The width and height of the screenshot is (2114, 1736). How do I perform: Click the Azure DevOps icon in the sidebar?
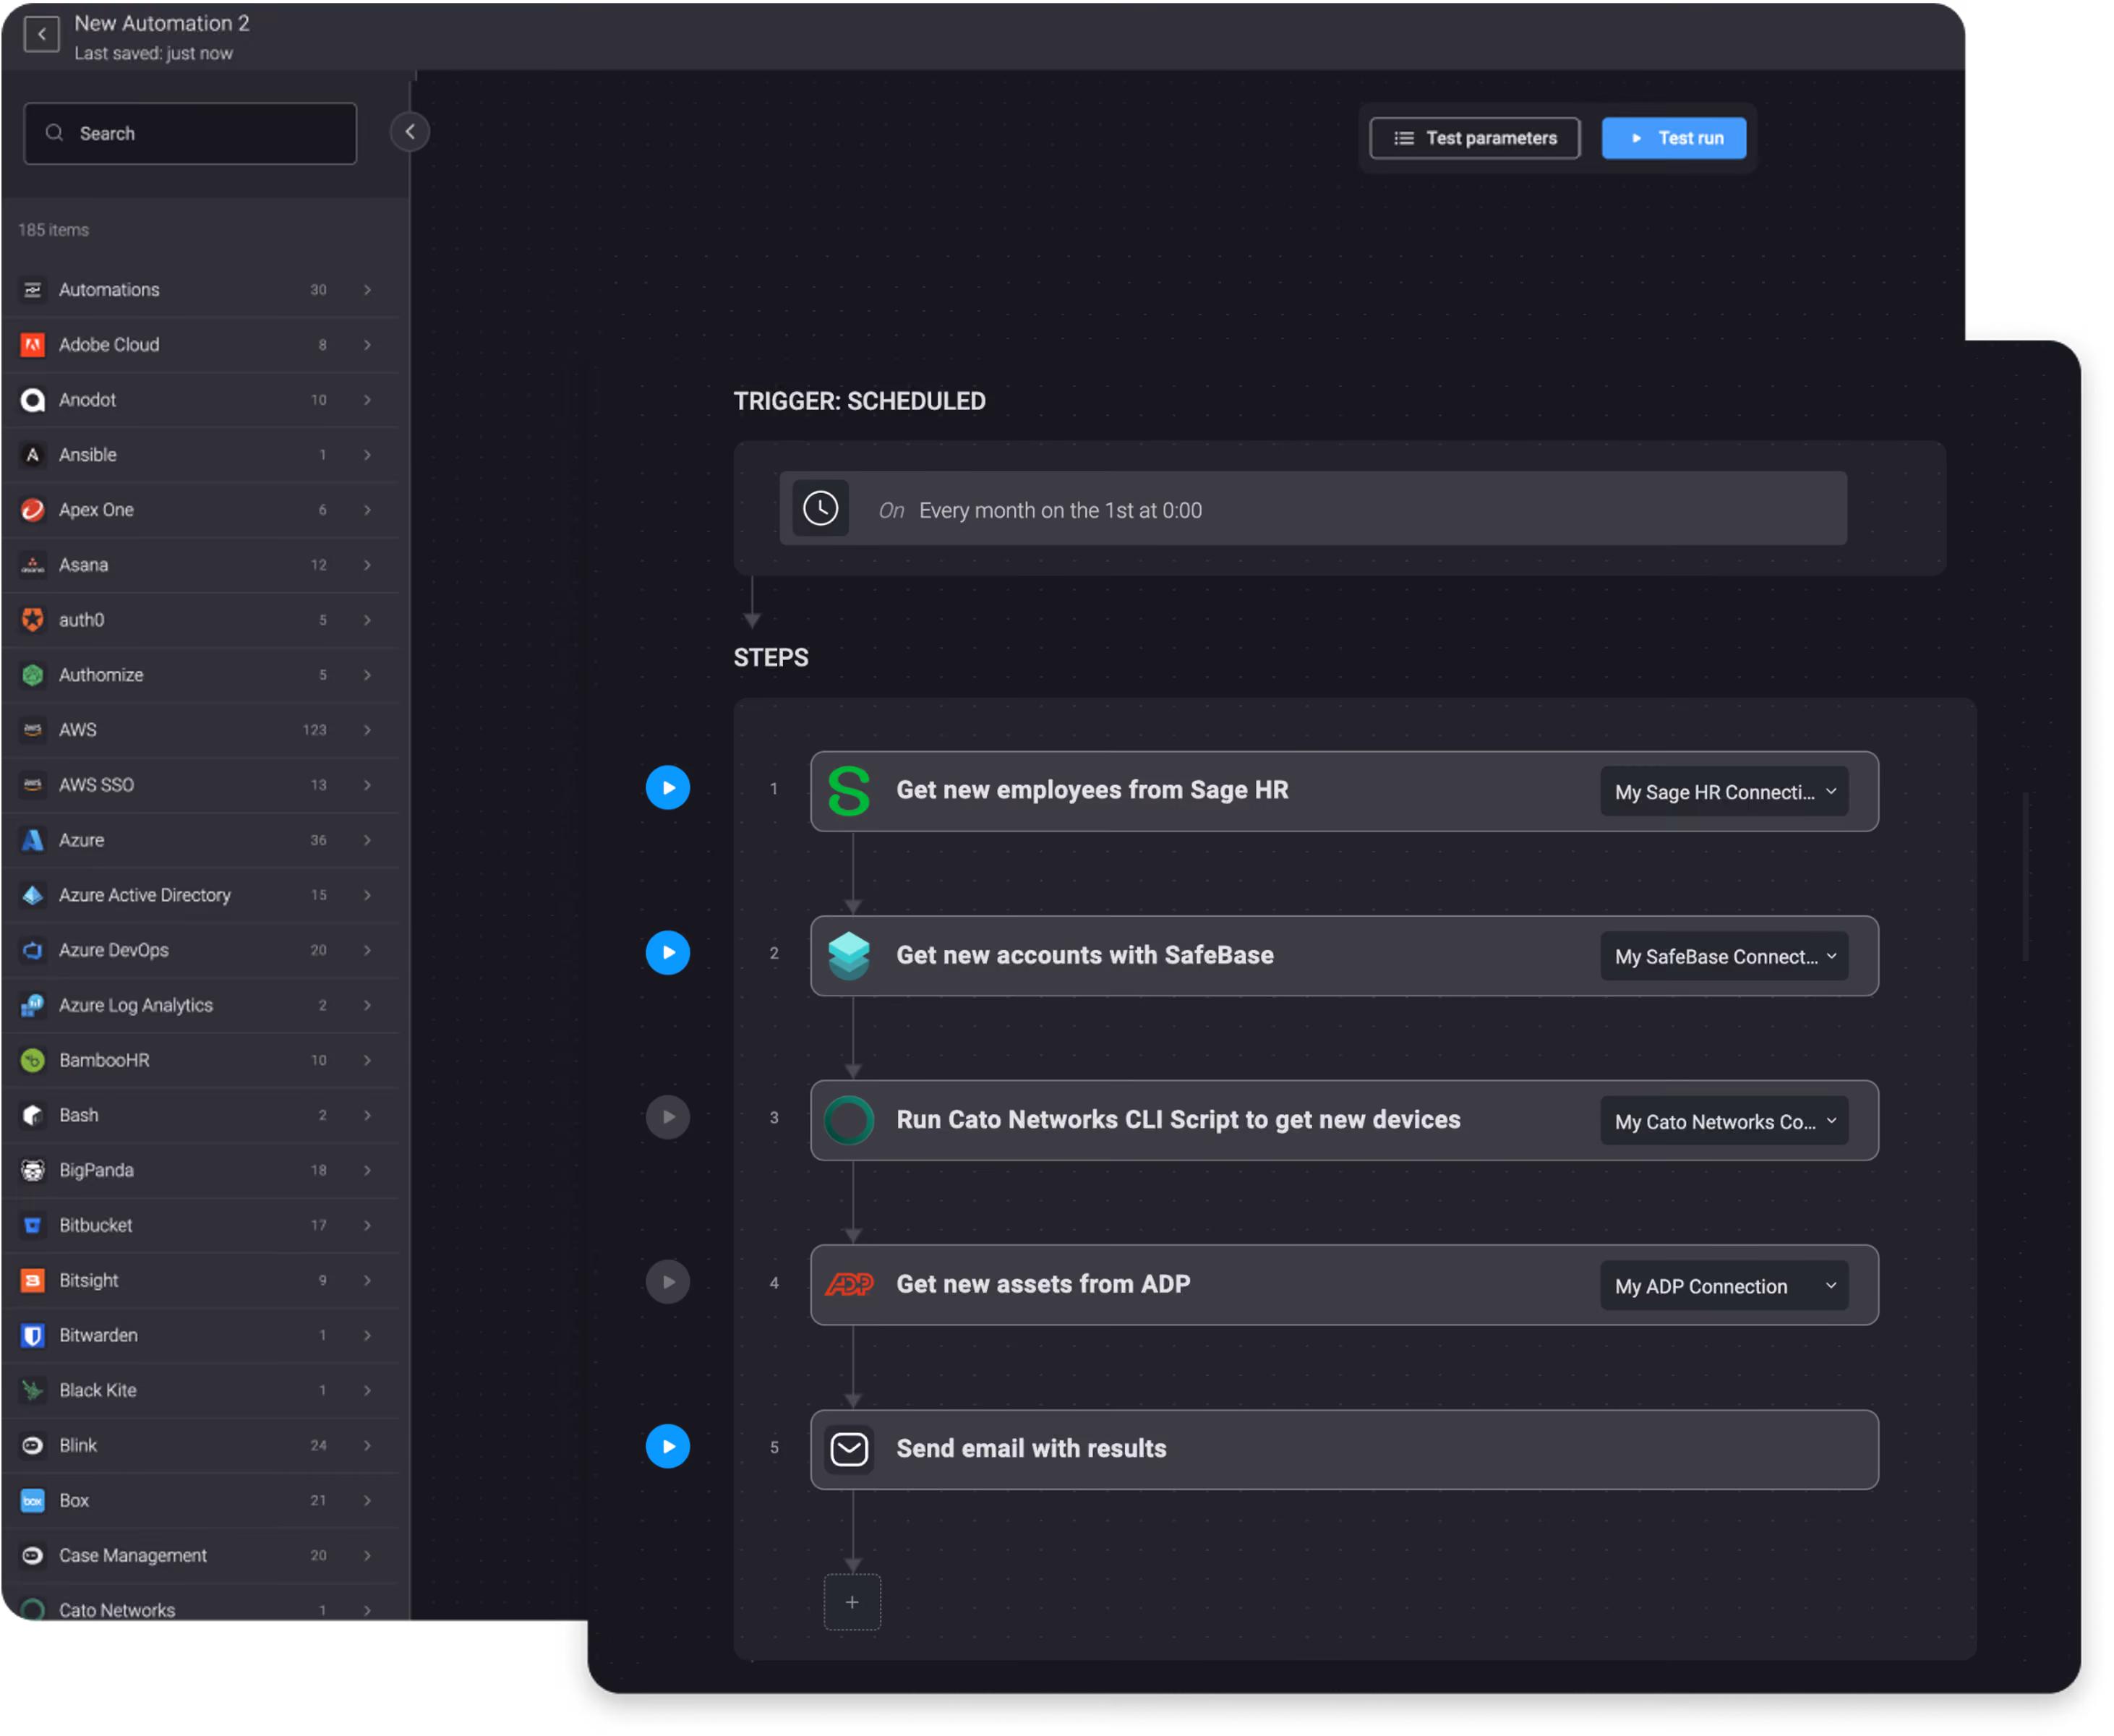pyautogui.click(x=33, y=951)
